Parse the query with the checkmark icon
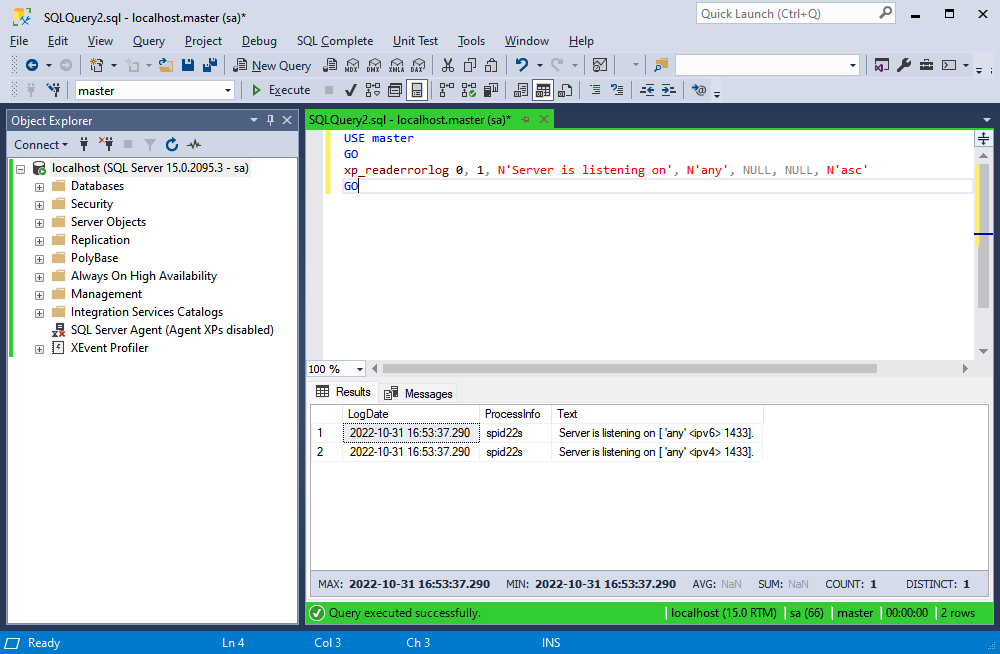 350,90
